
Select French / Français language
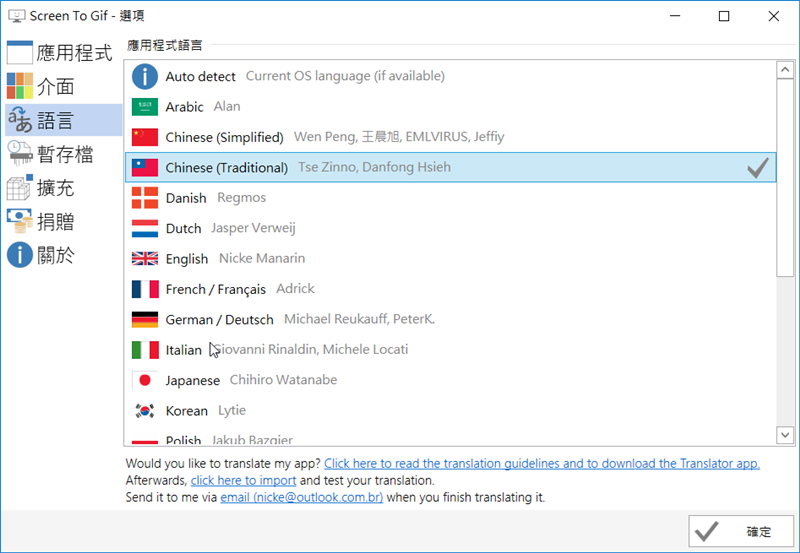(451, 289)
